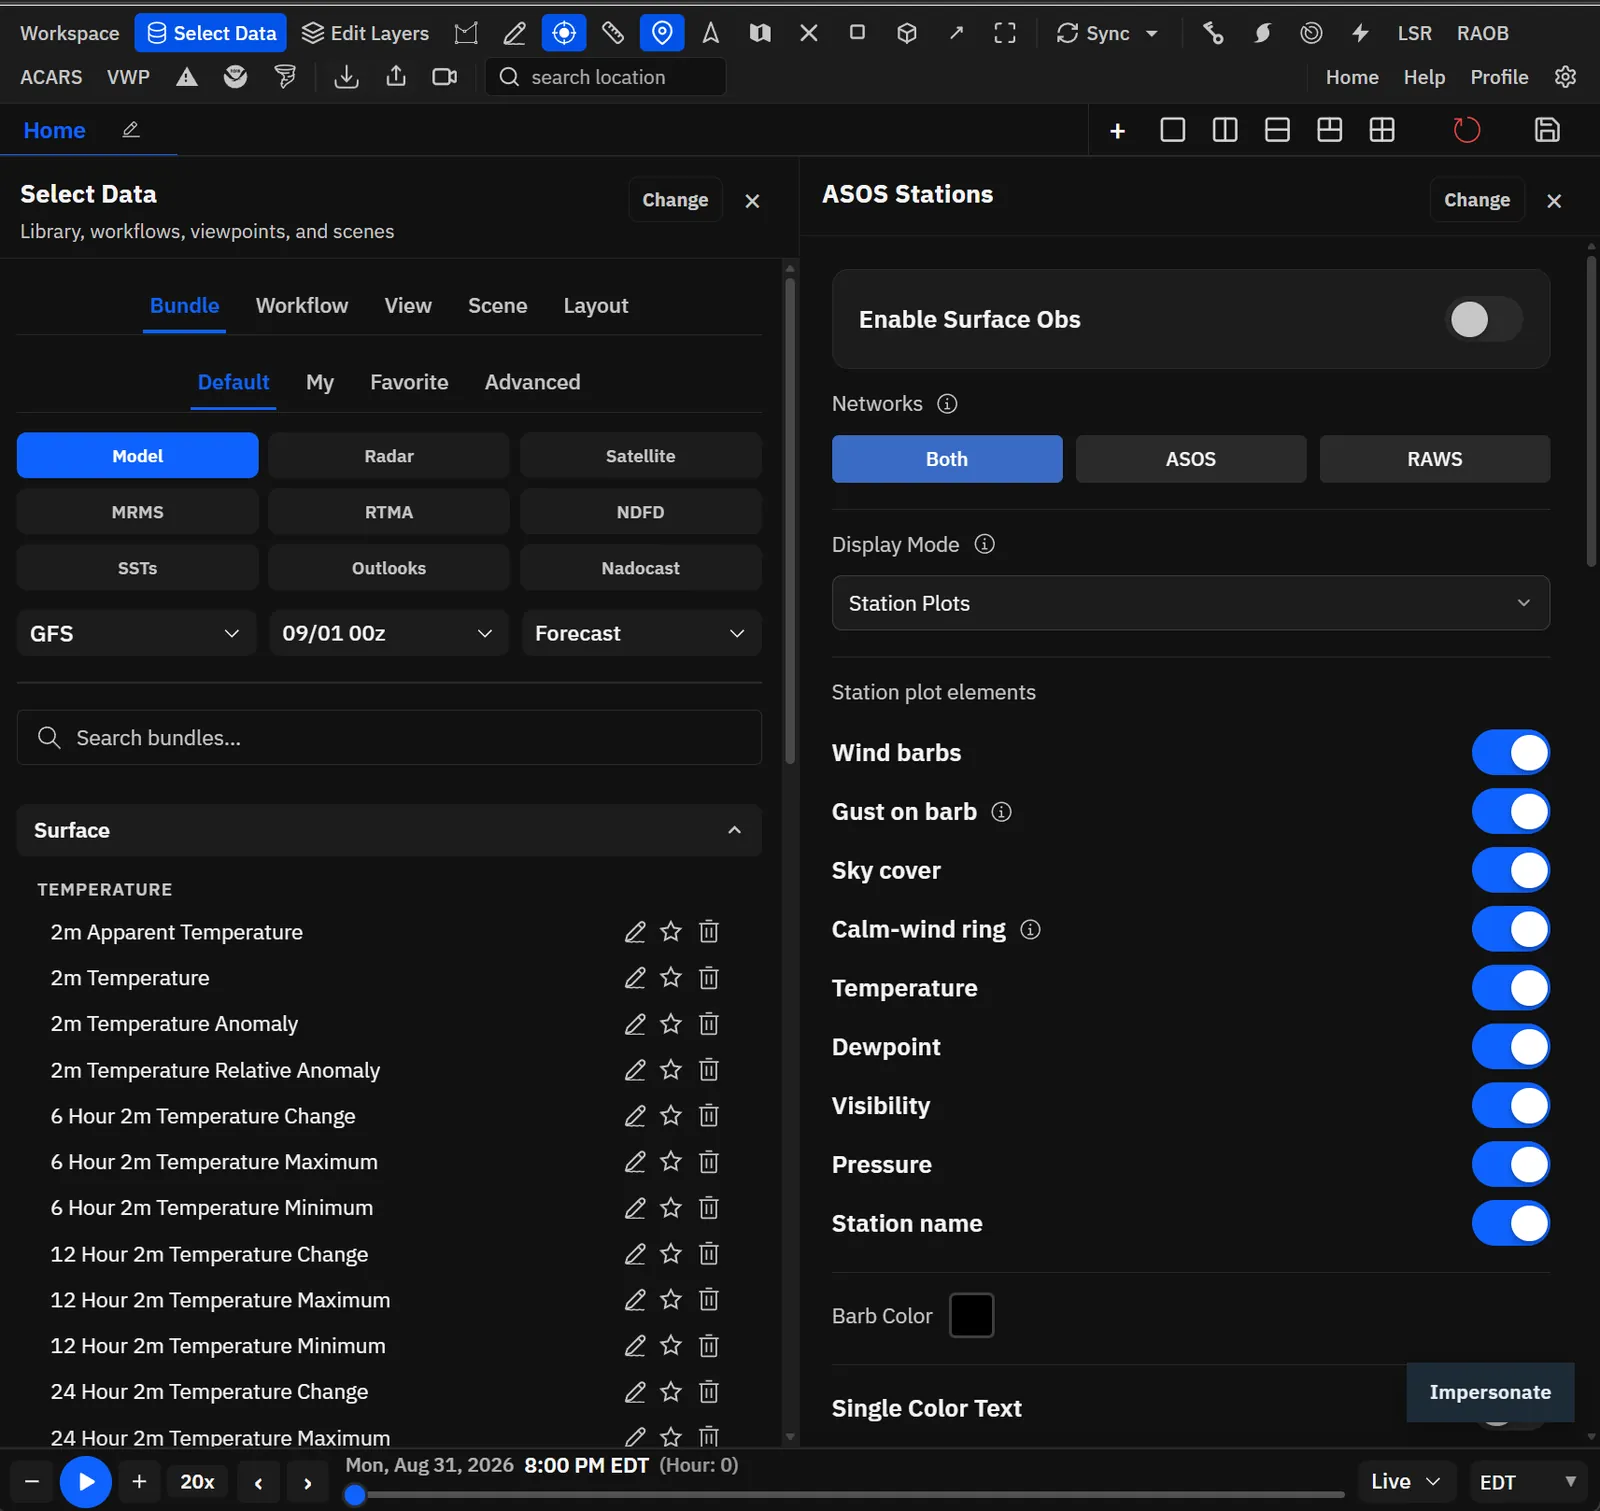This screenshot has height=1511, width=1600.
Task: Open Display Mode Station Plots dropdown
Action: coord(1190,603)
